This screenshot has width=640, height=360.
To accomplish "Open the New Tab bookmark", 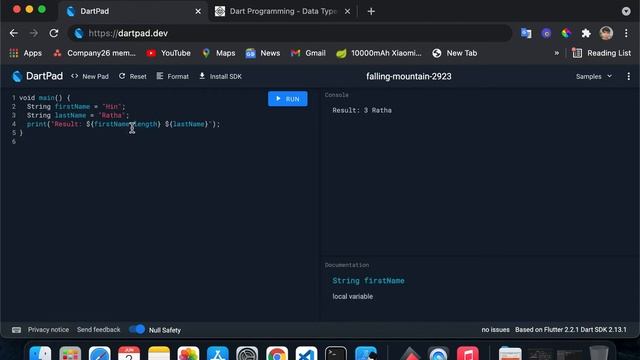I will pos(455,53).
